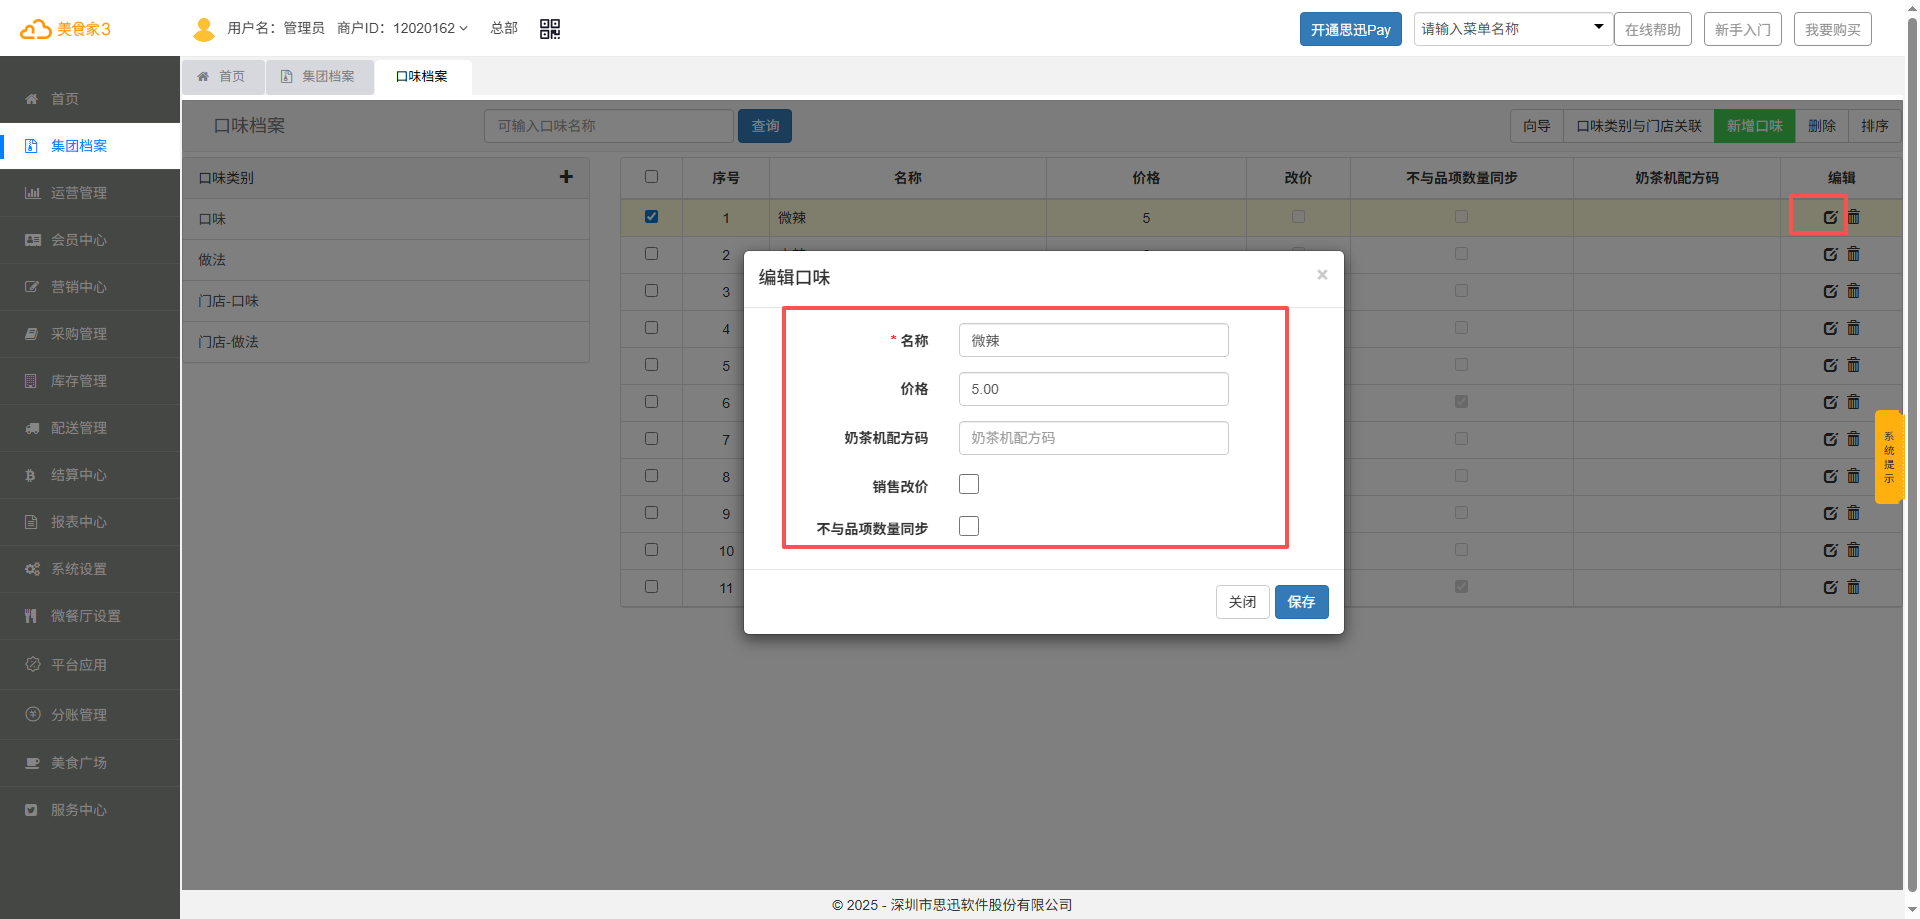Viewport: 1920px width, 919px height.
Task: Toggle the select-all checkbox in table header
Action: [x=651, y=177]
